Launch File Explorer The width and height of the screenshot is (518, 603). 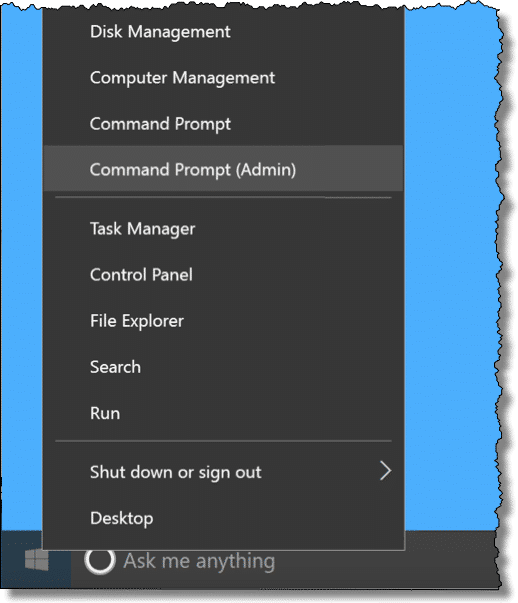[223, 321]
